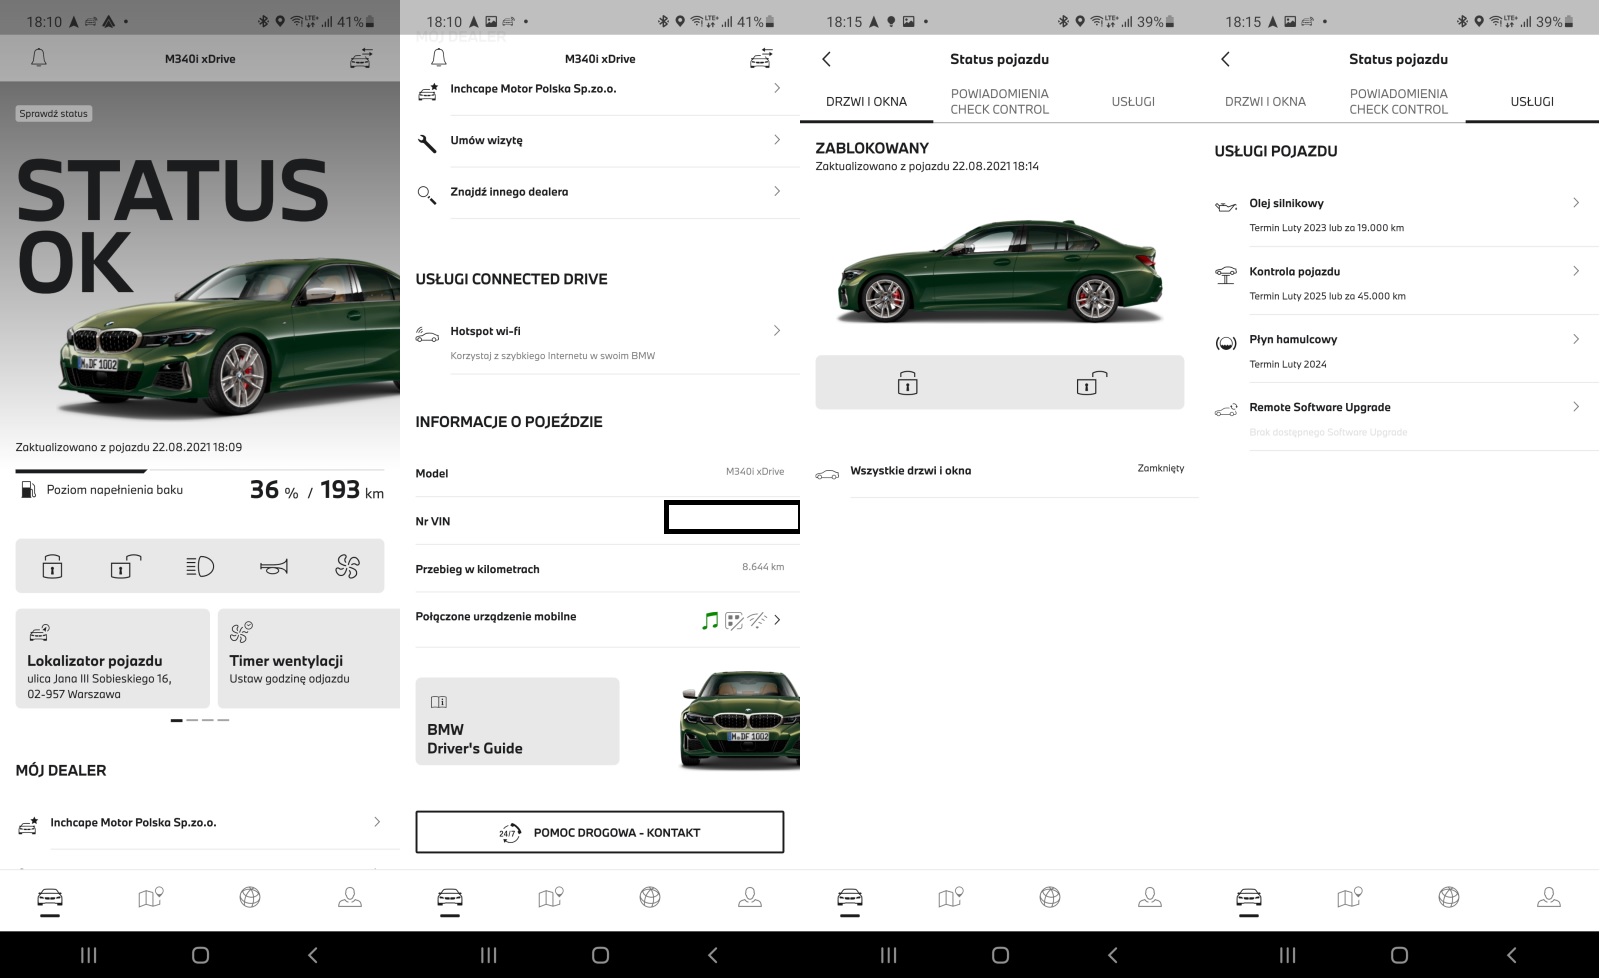This screenshot has height=978, width=1600.
Task: Open bell icon on Informacje o pojeździe screen
Action: pyautogui.click(x=439, y=58)
